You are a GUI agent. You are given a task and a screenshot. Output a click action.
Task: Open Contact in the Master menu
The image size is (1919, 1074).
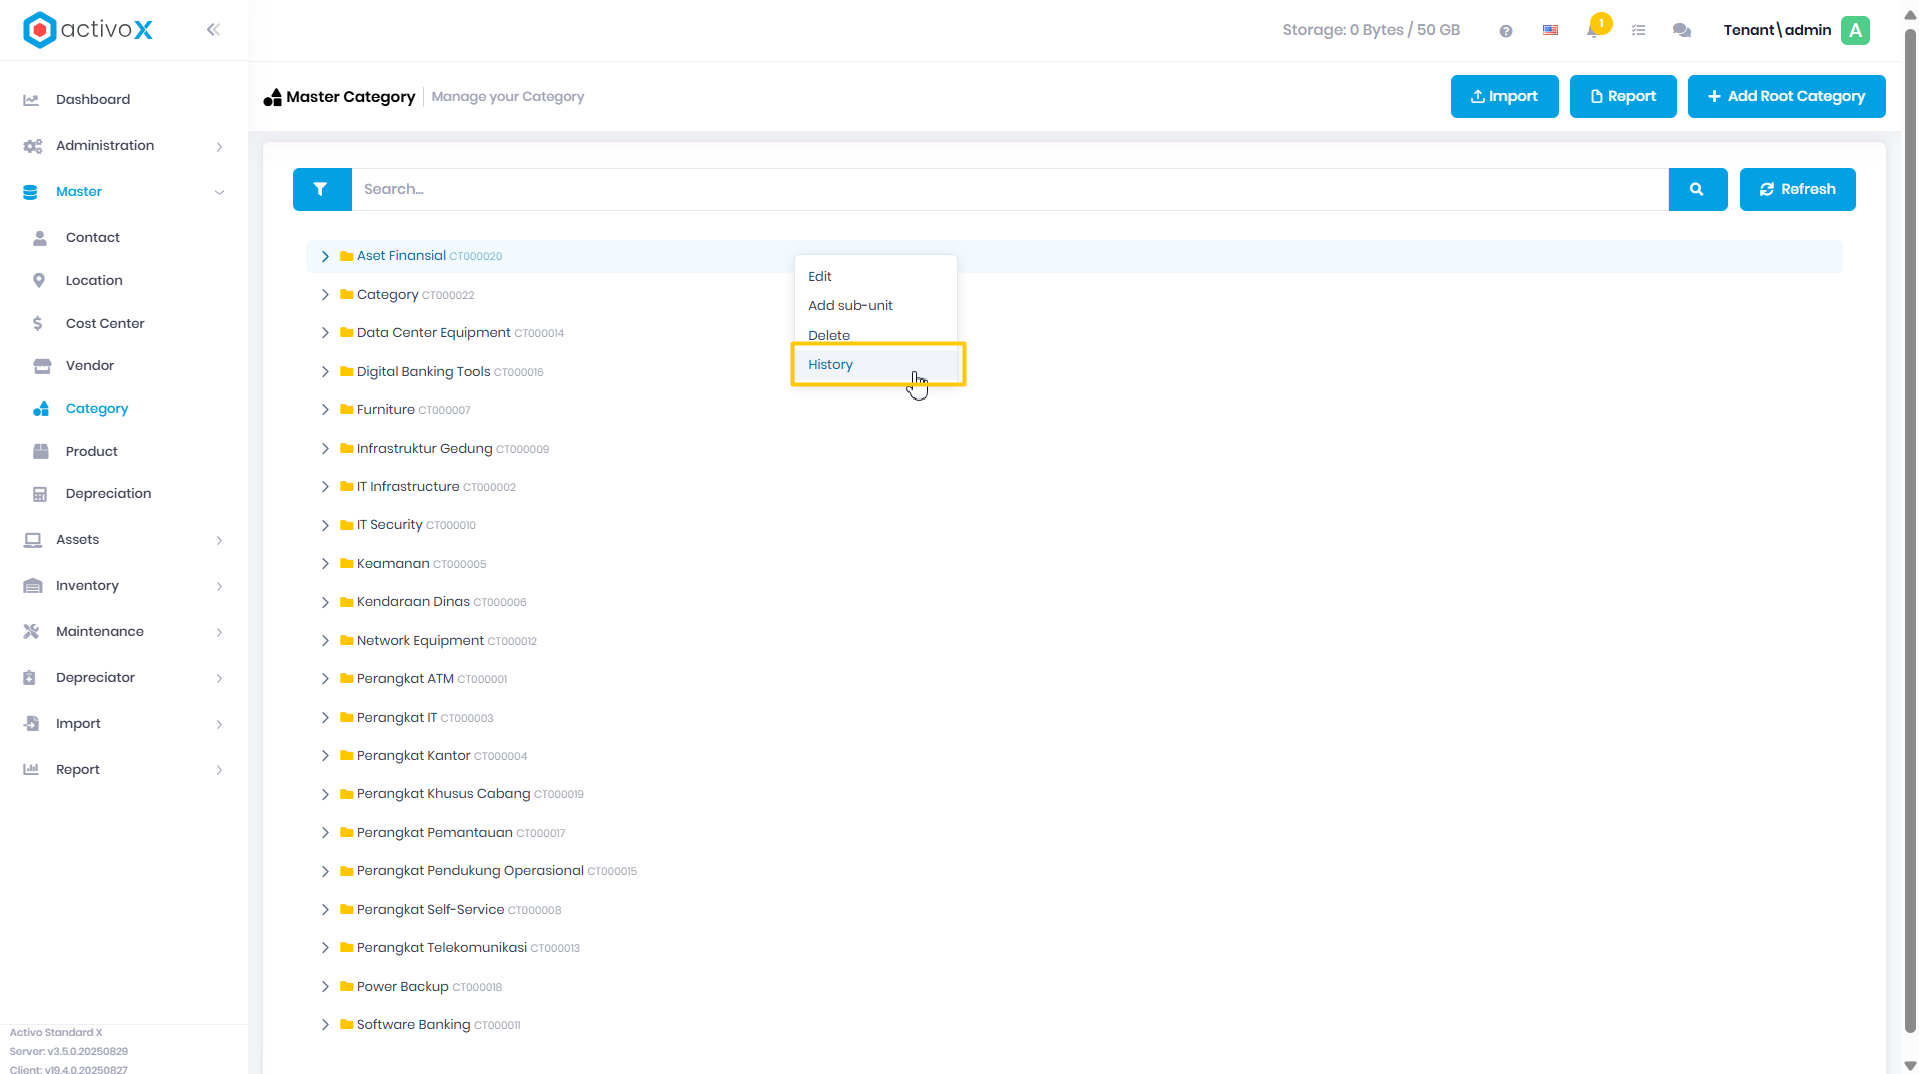pos(93,237)
